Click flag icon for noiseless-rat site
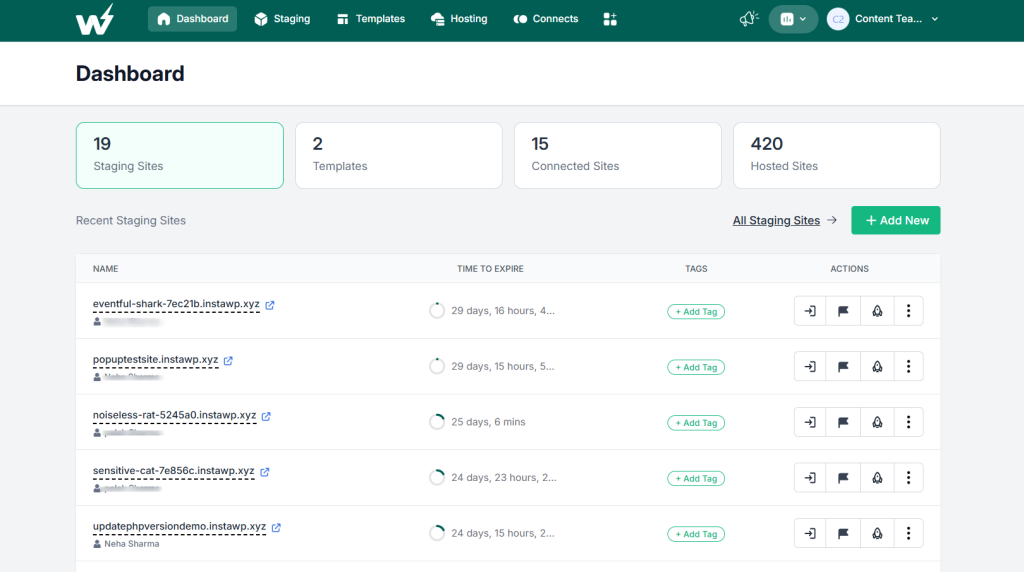The height and width of the screenshot is (572, 1024). pos(843,422)
